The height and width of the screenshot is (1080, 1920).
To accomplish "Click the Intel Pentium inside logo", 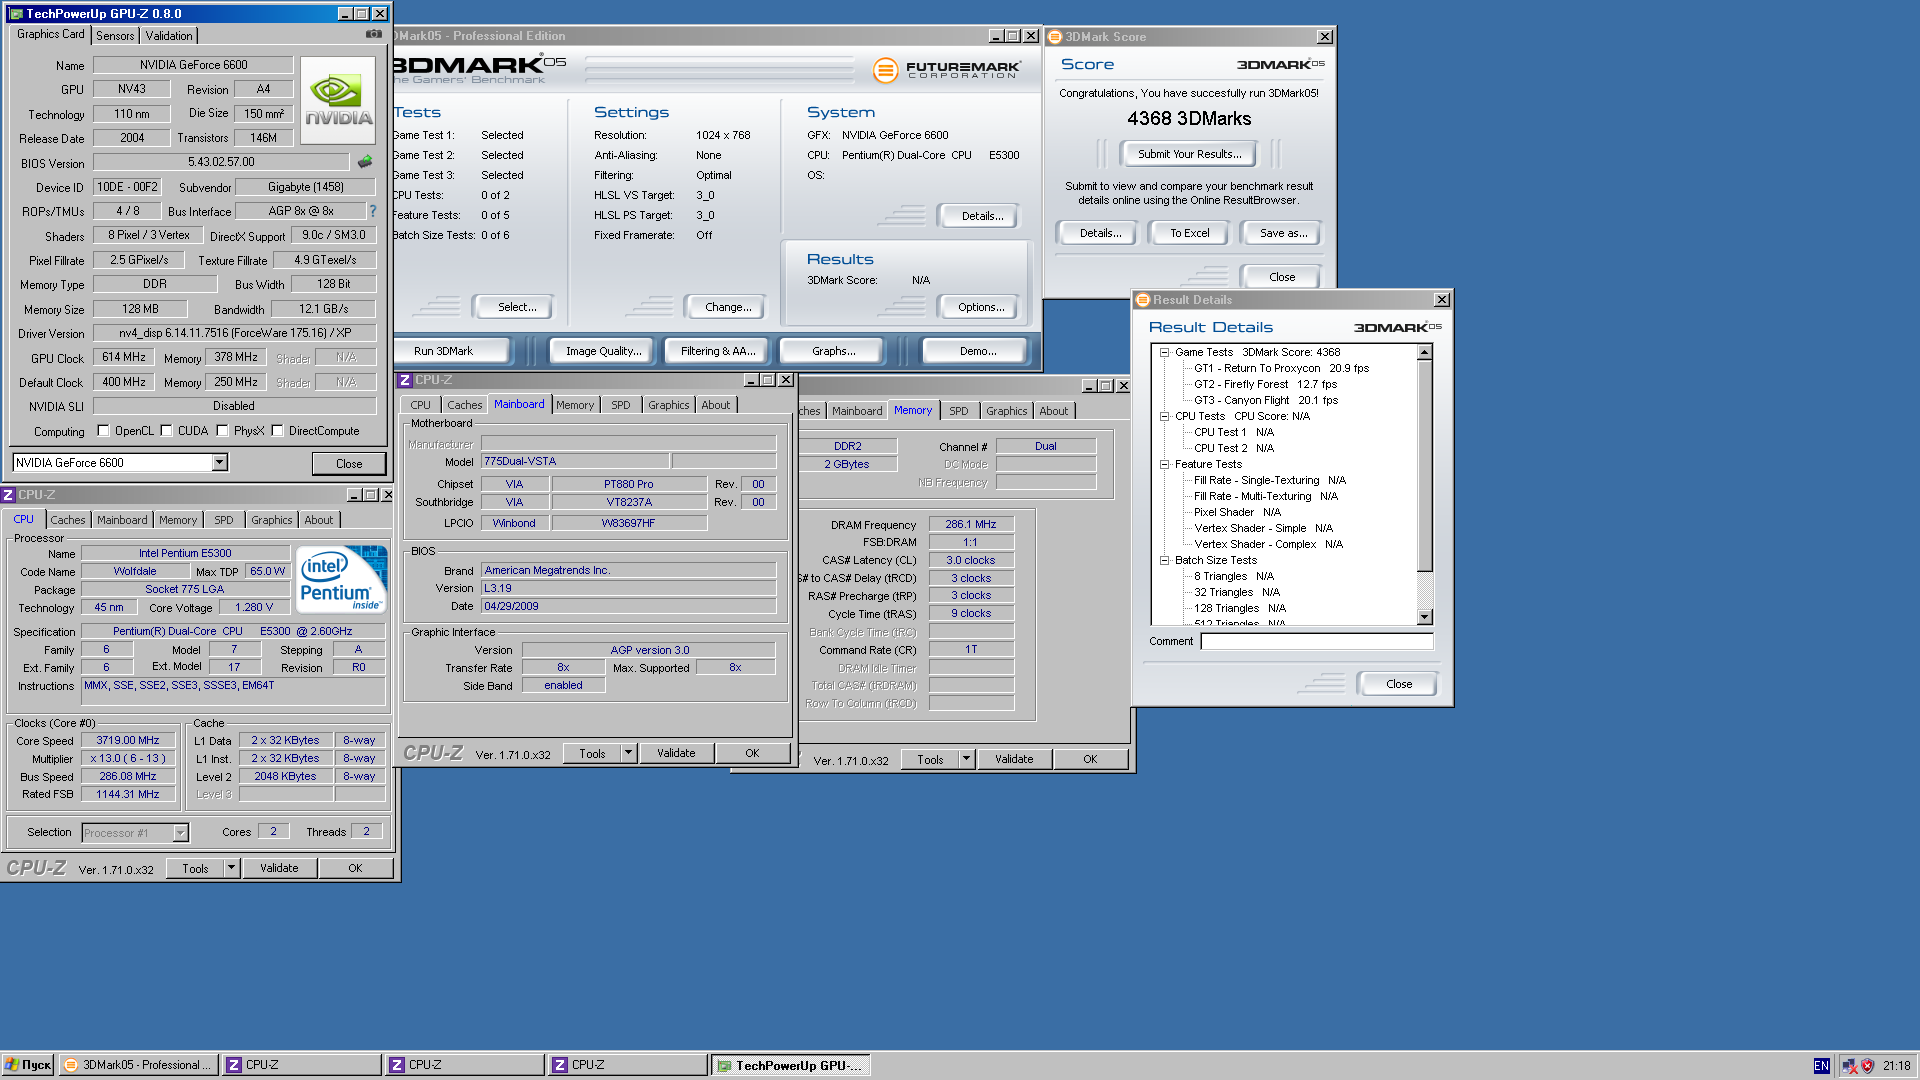I will coord(342,579).
